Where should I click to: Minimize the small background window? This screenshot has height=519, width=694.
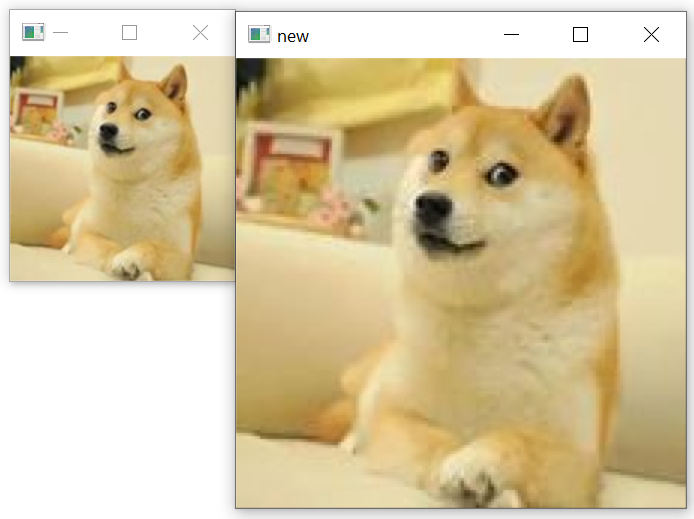(x=60, y=32)
